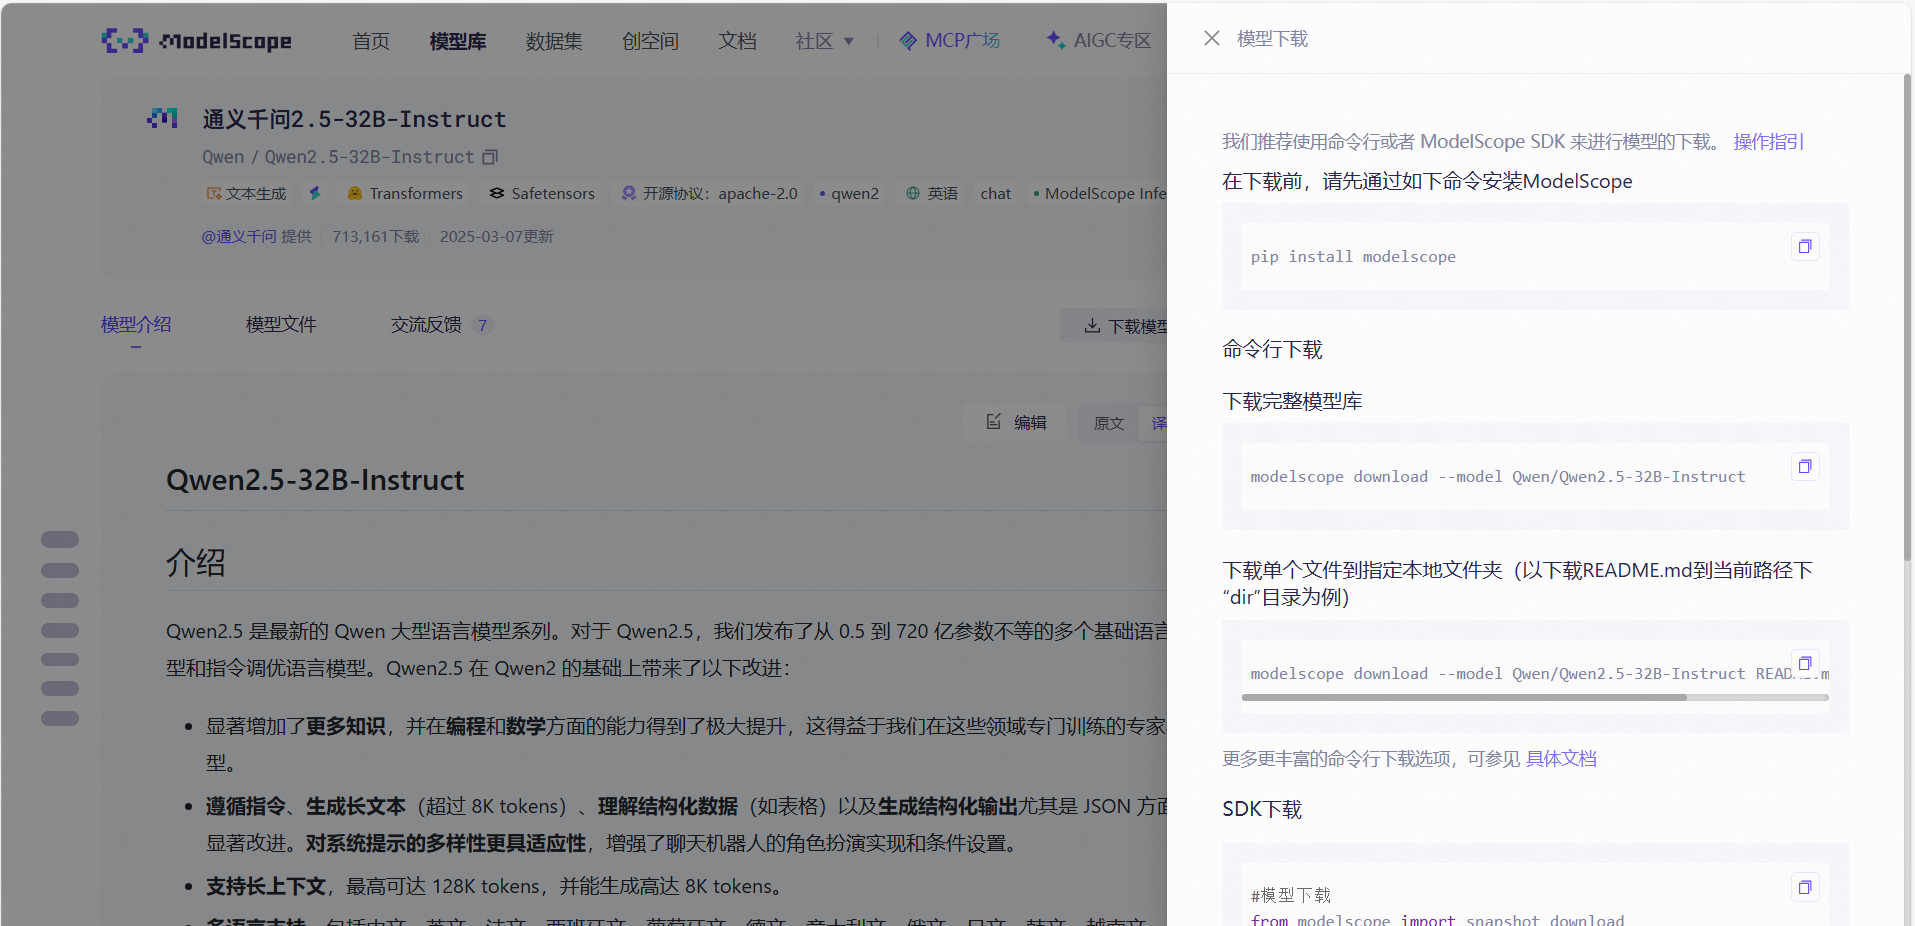Go to the 模型库 menu item
This screenshot has width=1915, height=926.
tap(456, 41)
